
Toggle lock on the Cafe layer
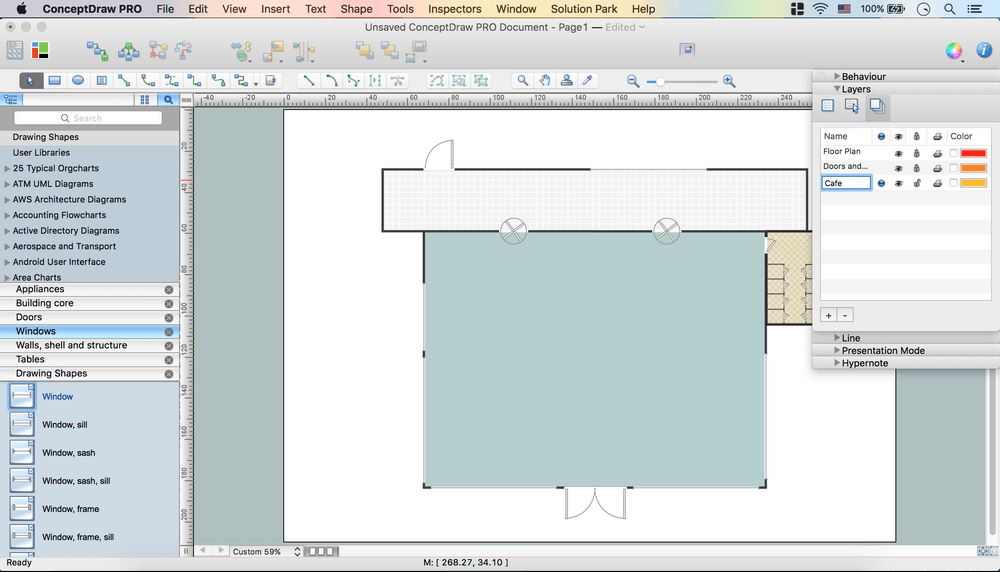(916, 184)
